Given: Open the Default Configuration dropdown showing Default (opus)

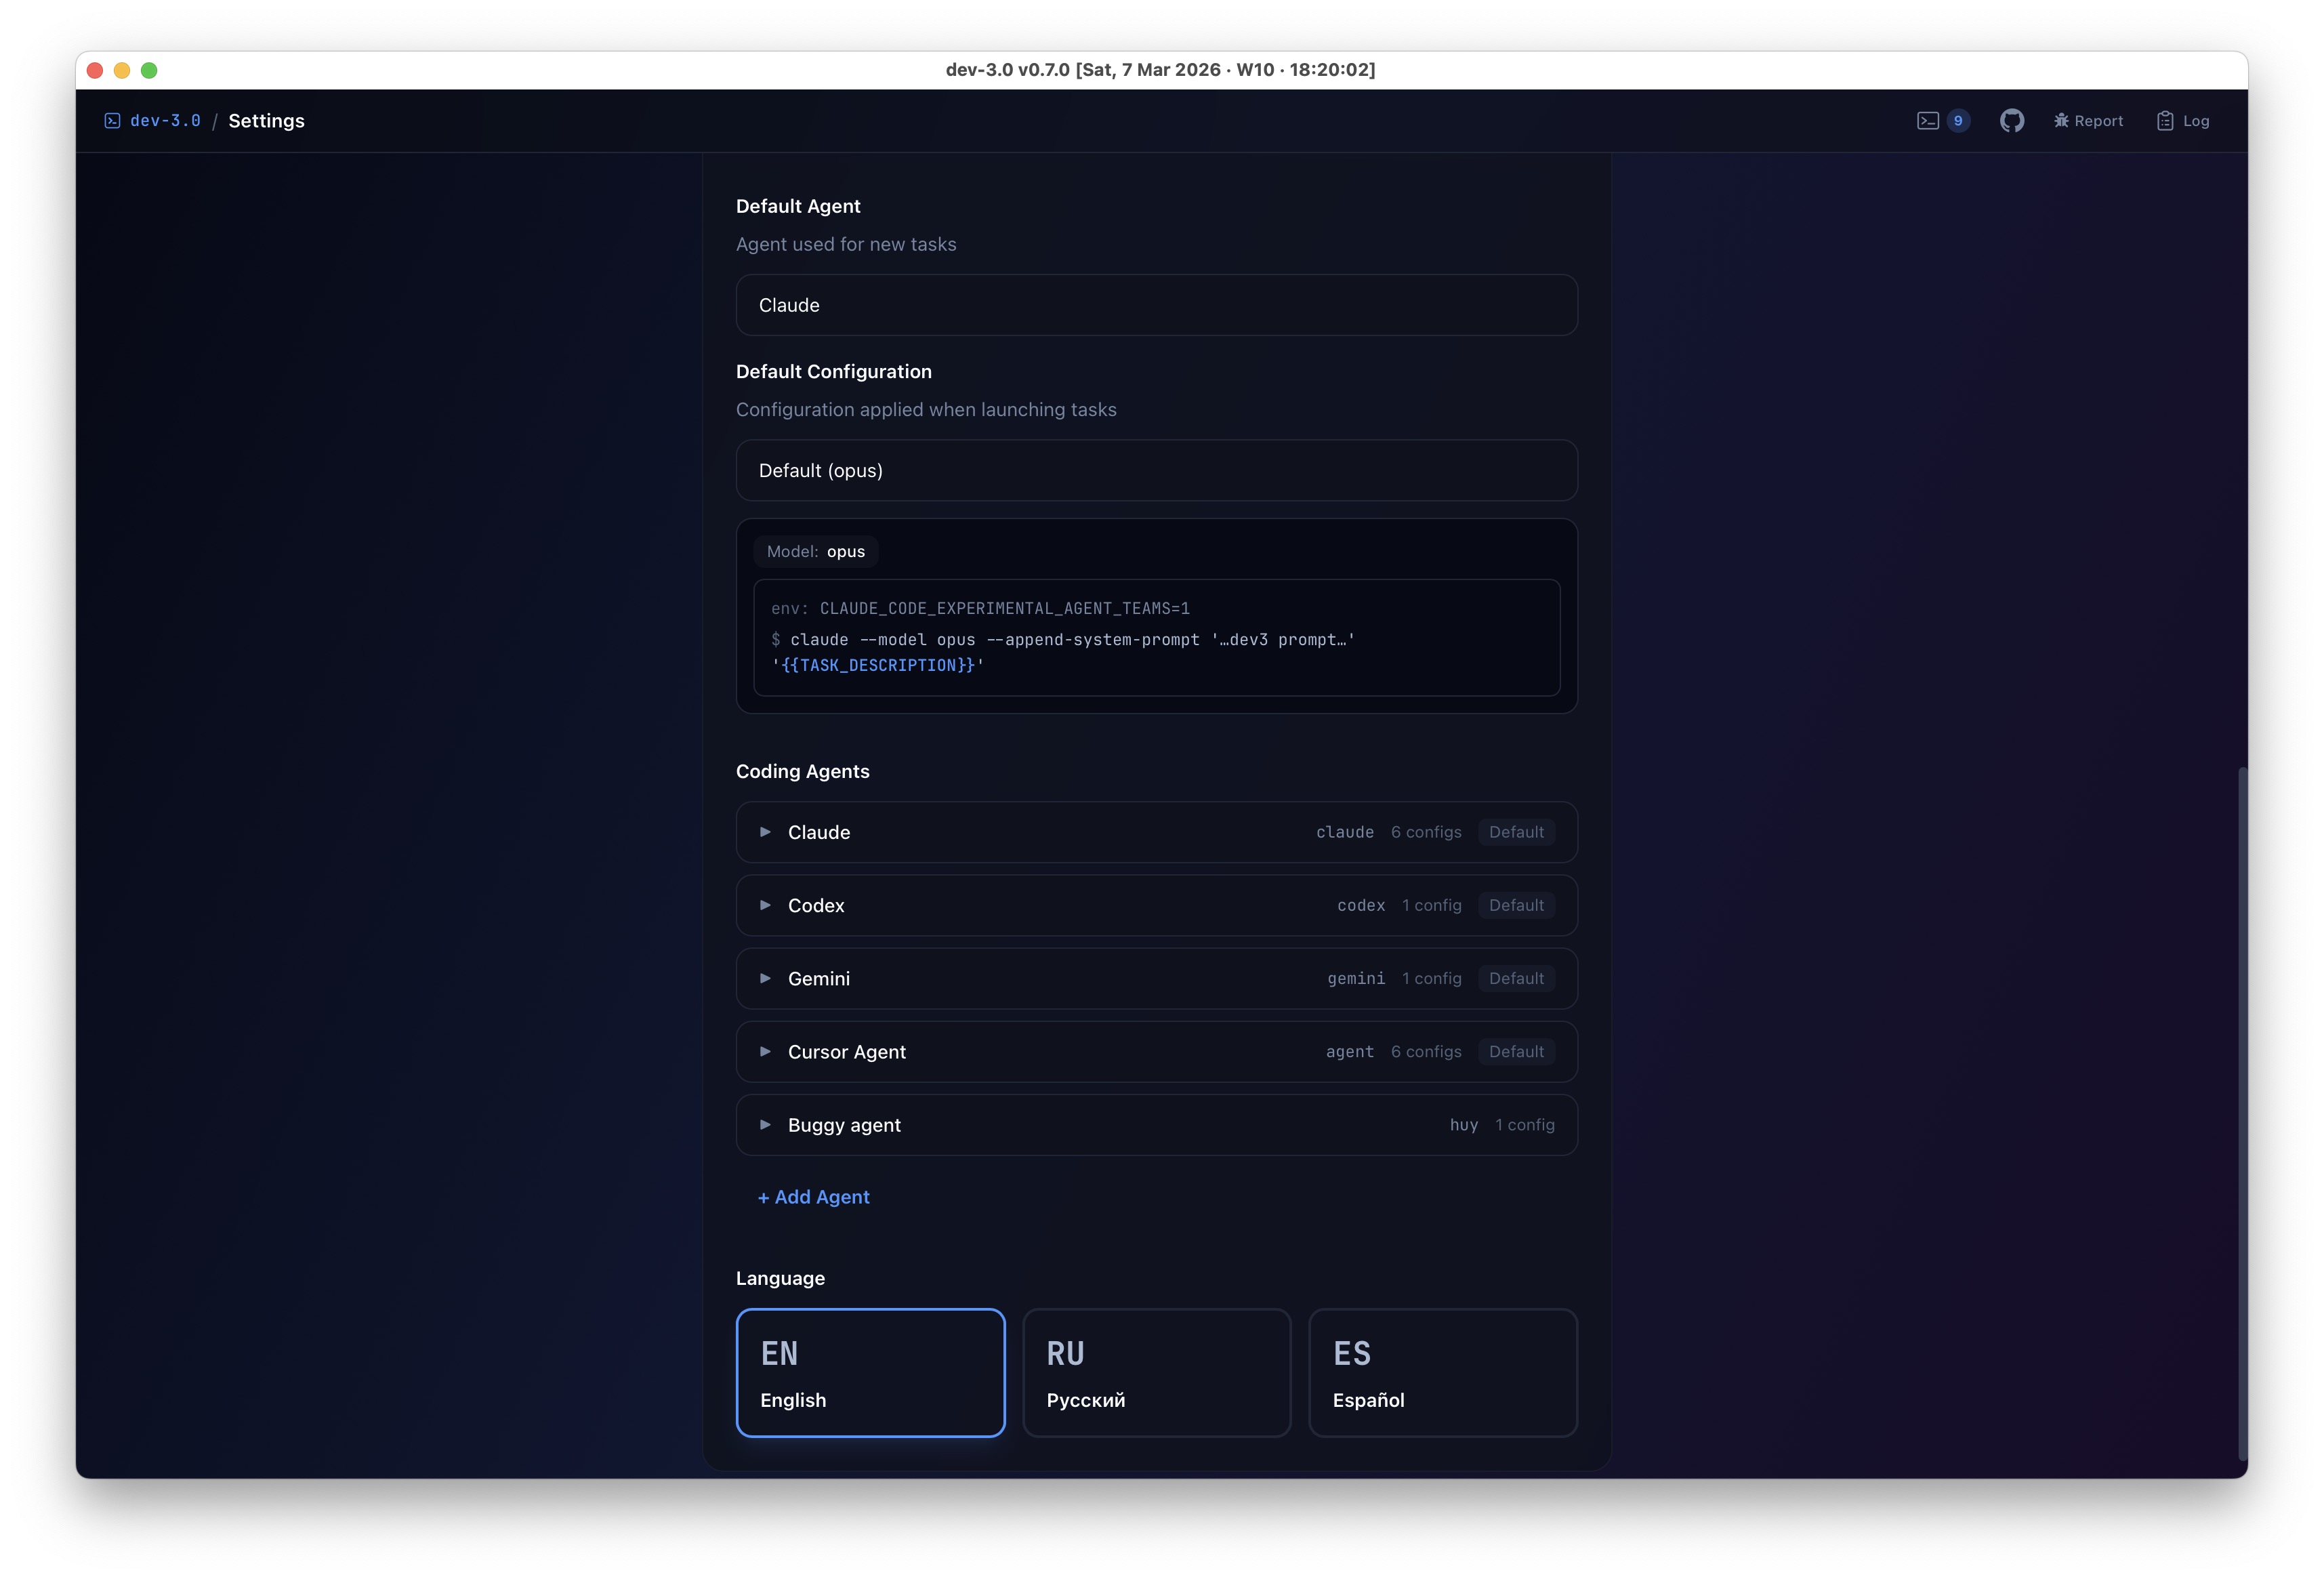Looking at the screenshot, I should tap(1156, 470).
